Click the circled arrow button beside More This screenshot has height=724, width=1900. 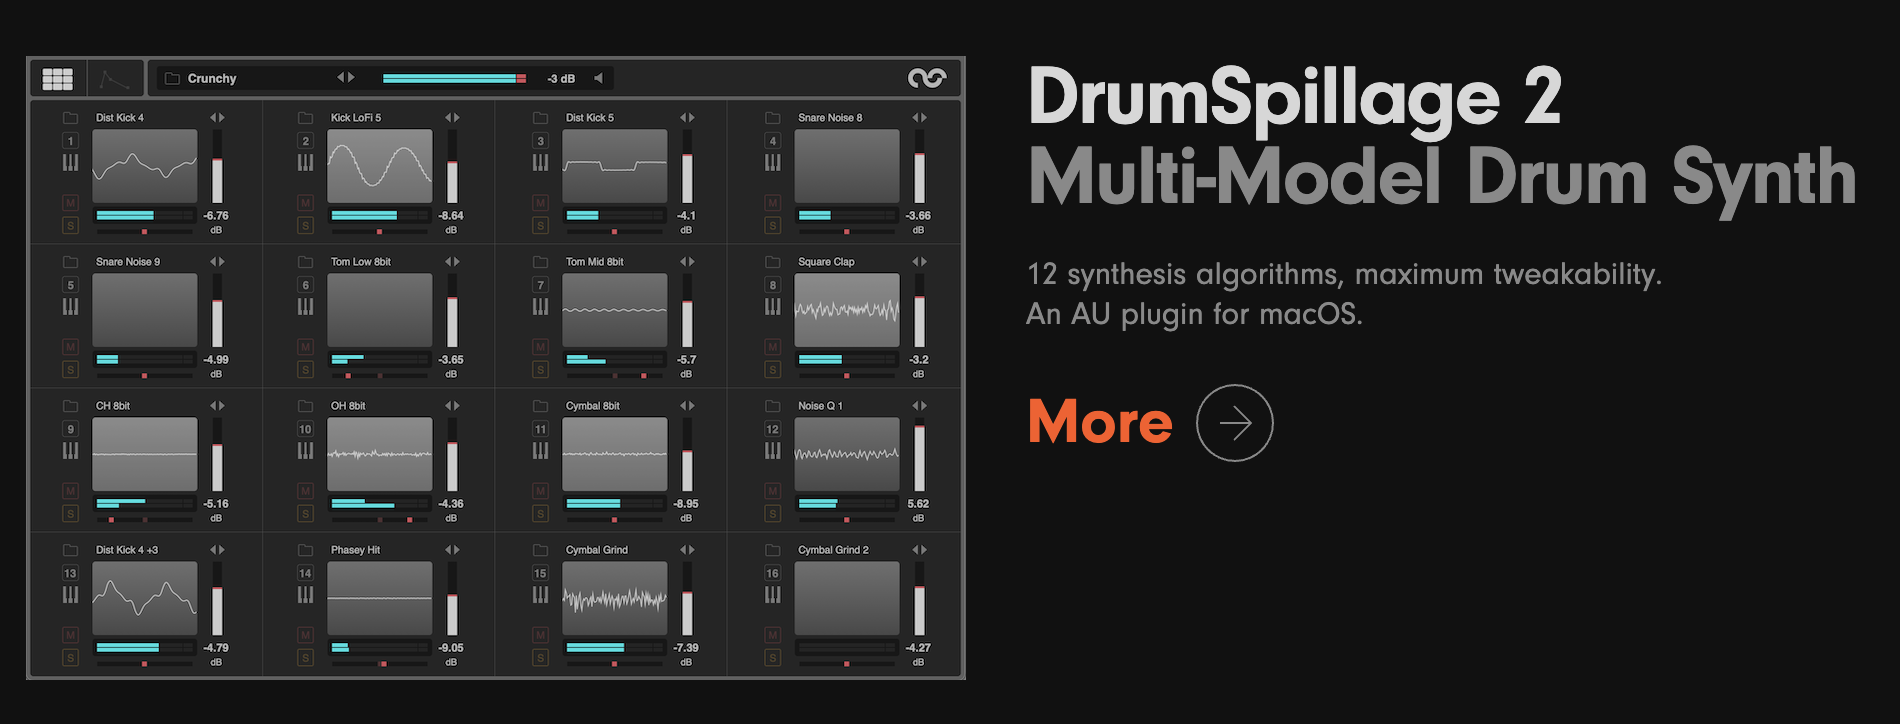pyautogui.click(x=1234, y=423)
